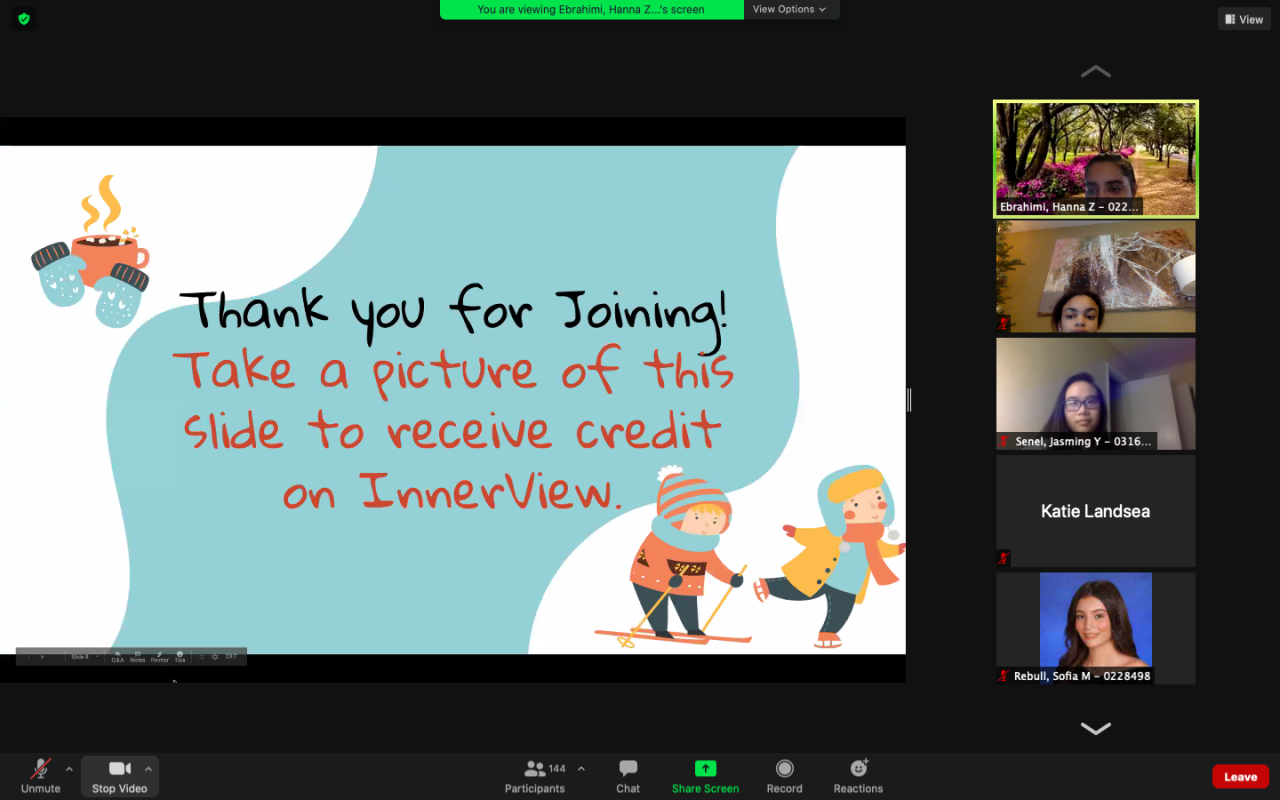This screenshot has height=800, width=1280.
Task: Click the muted mic icon beside Rebull's name
Action: point(1004,676)
